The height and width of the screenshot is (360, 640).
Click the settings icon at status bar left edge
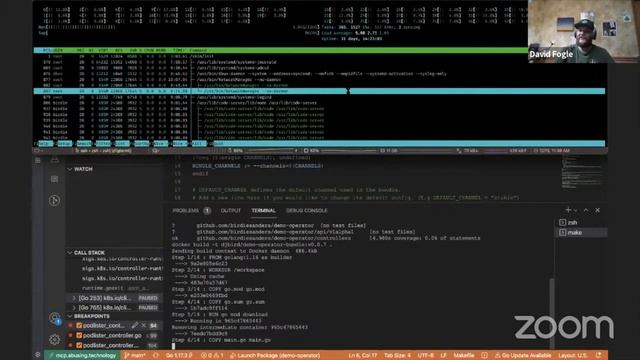(x=38, y=356)
